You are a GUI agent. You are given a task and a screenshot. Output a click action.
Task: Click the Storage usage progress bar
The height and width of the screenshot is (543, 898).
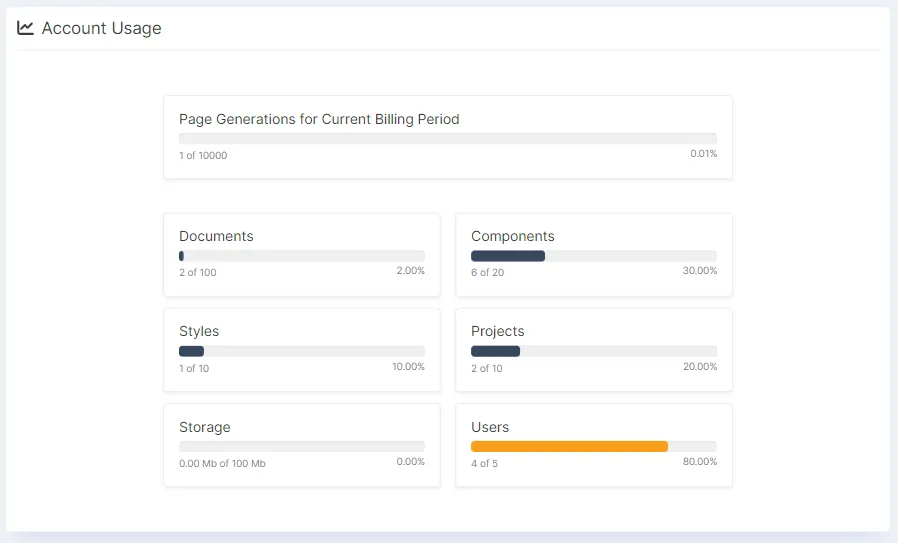302,446
